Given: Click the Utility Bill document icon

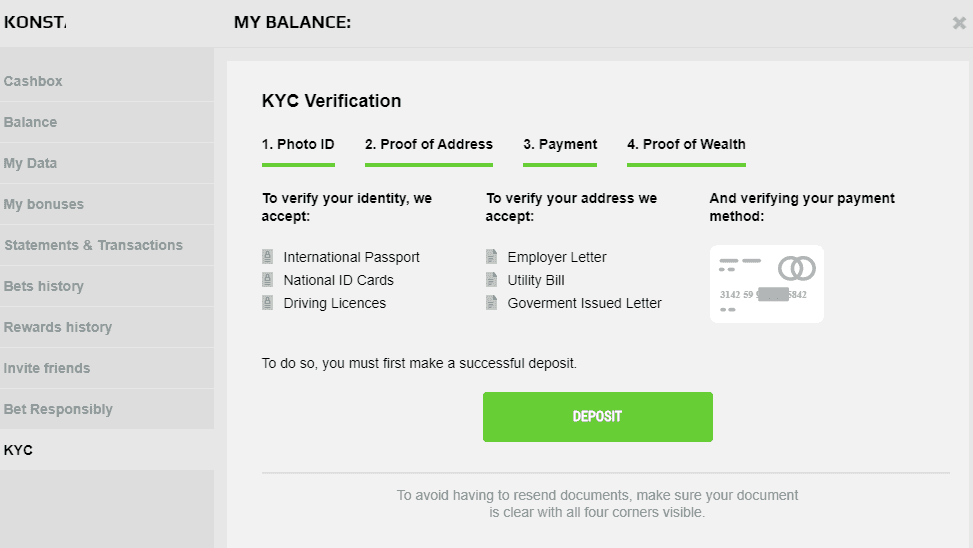Looking at the screenshot, I should (x=492, y=280).
